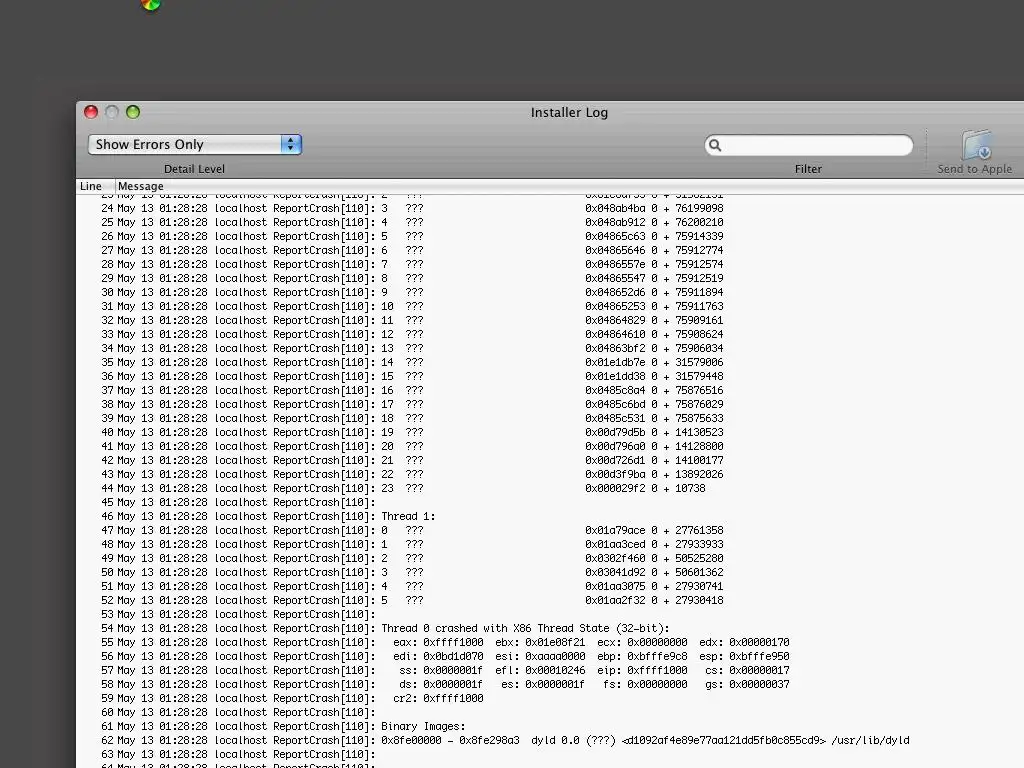
Task: Select log line 37 with 0x0485c8a4
Action: (550, 391)
